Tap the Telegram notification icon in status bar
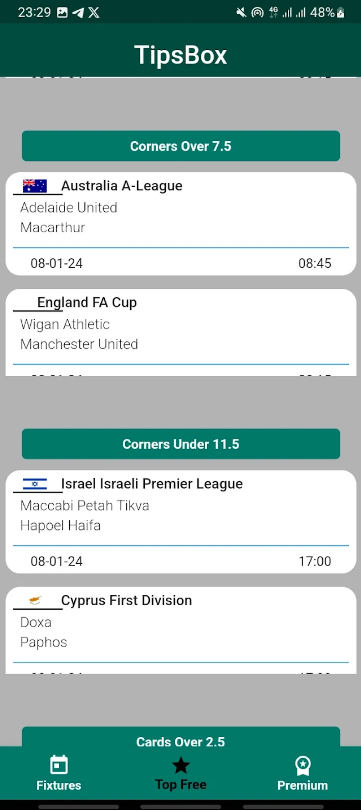 pos(78,12)
